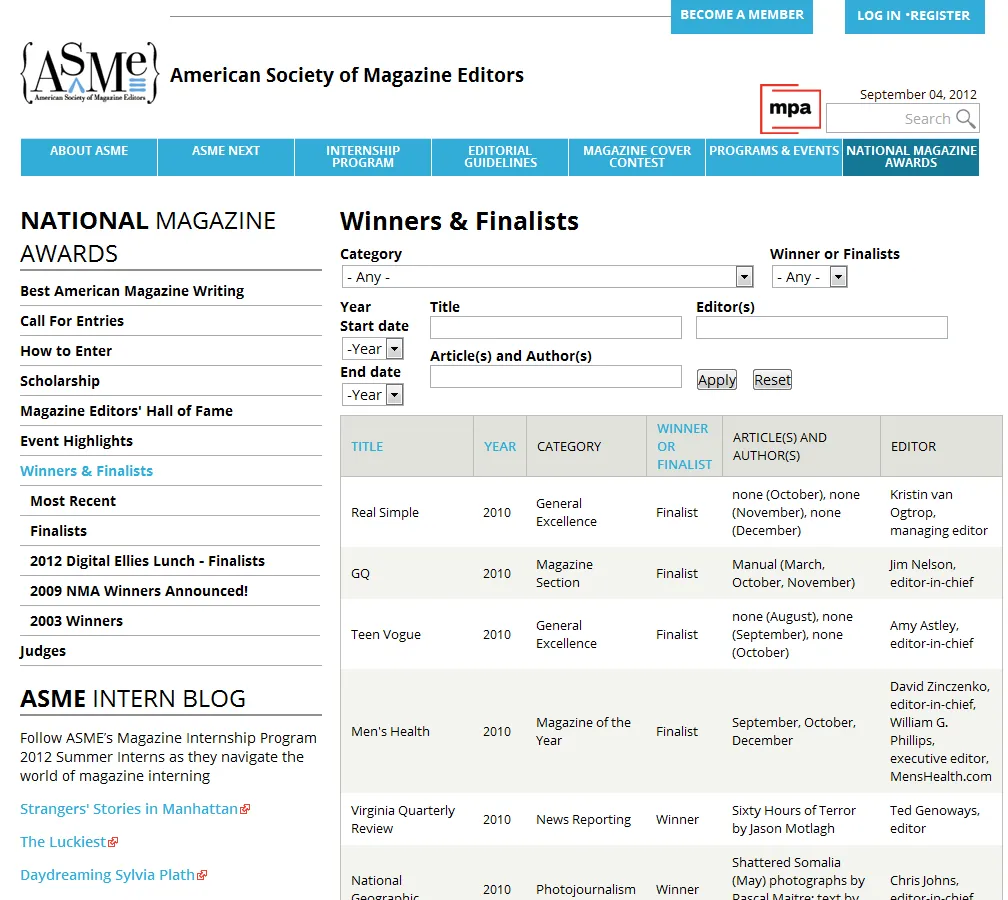The image size is (1008, 900).
Task: Open the Event Highlights link
Action: (76, 441)
